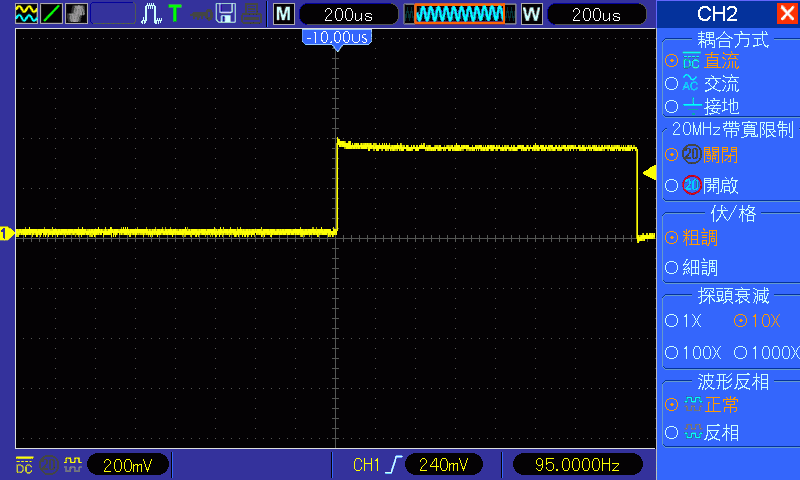Turn 20MHz bandwidth limit on (開啟)
This screenshot has height=480, width=800.
click(702, 185)
